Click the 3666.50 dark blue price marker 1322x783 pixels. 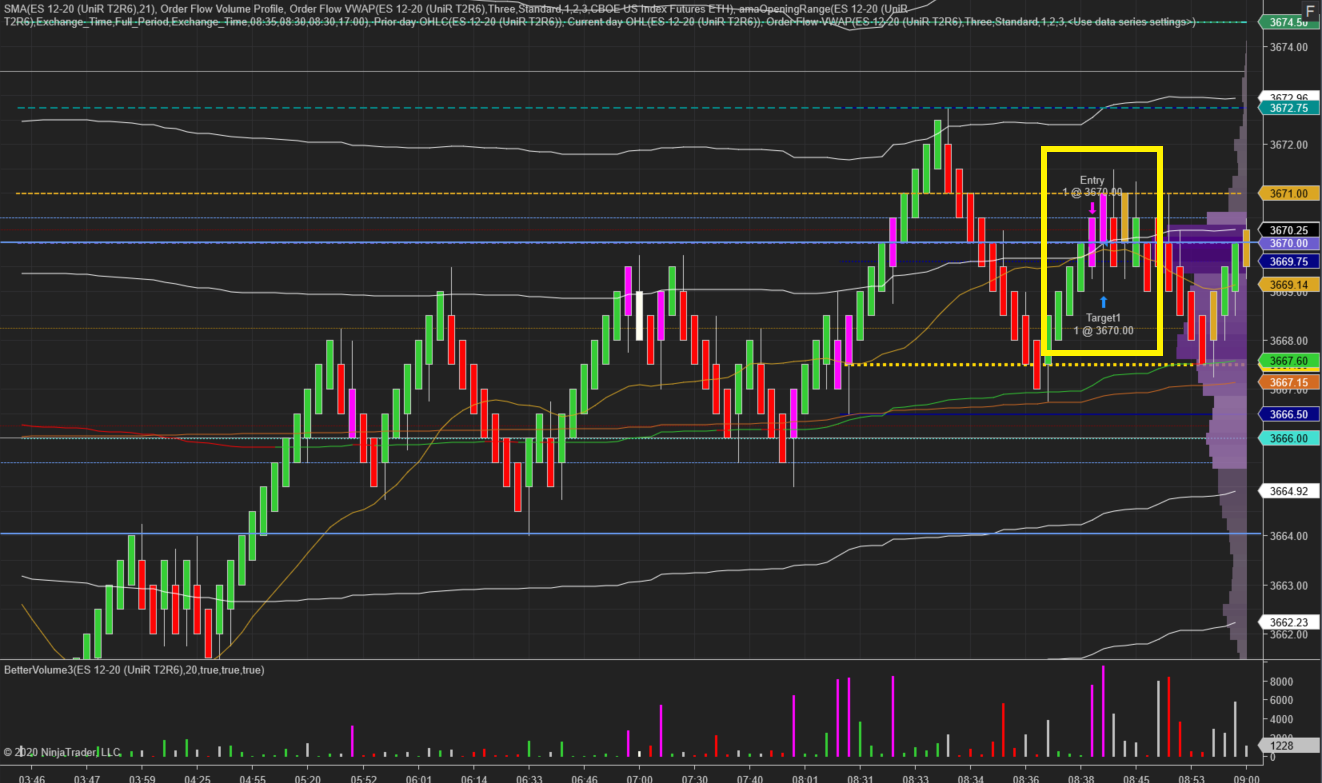(1288, 414)
